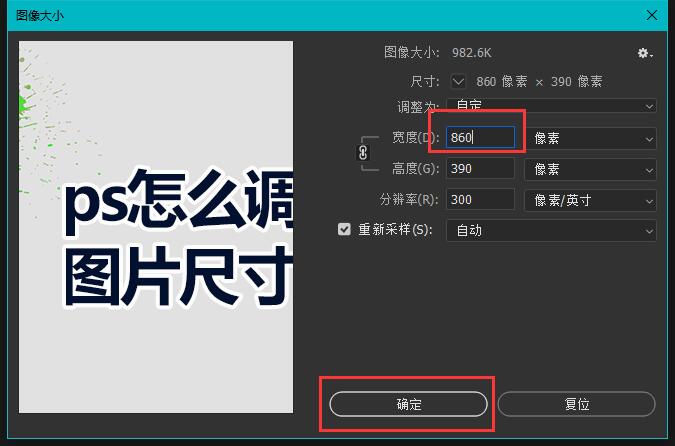
Task: Click the 分辨率 input field showing 300
Action: pyautogui.click(x=480, y=200)
